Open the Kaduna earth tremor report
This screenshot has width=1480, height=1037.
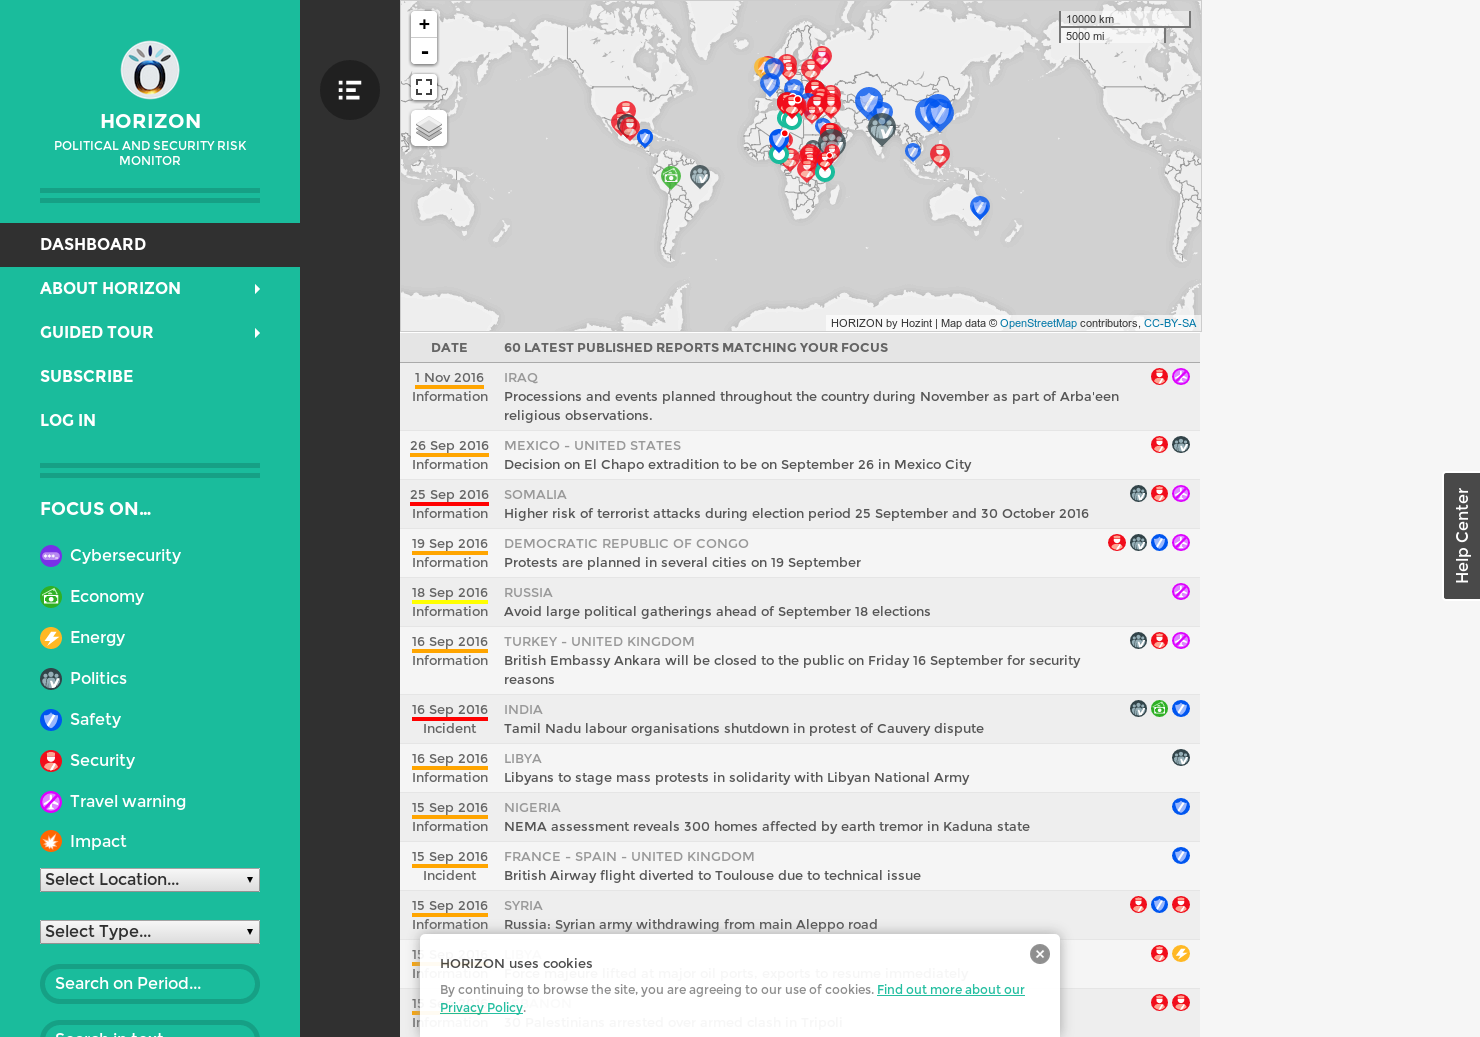[x=766, y=827]
